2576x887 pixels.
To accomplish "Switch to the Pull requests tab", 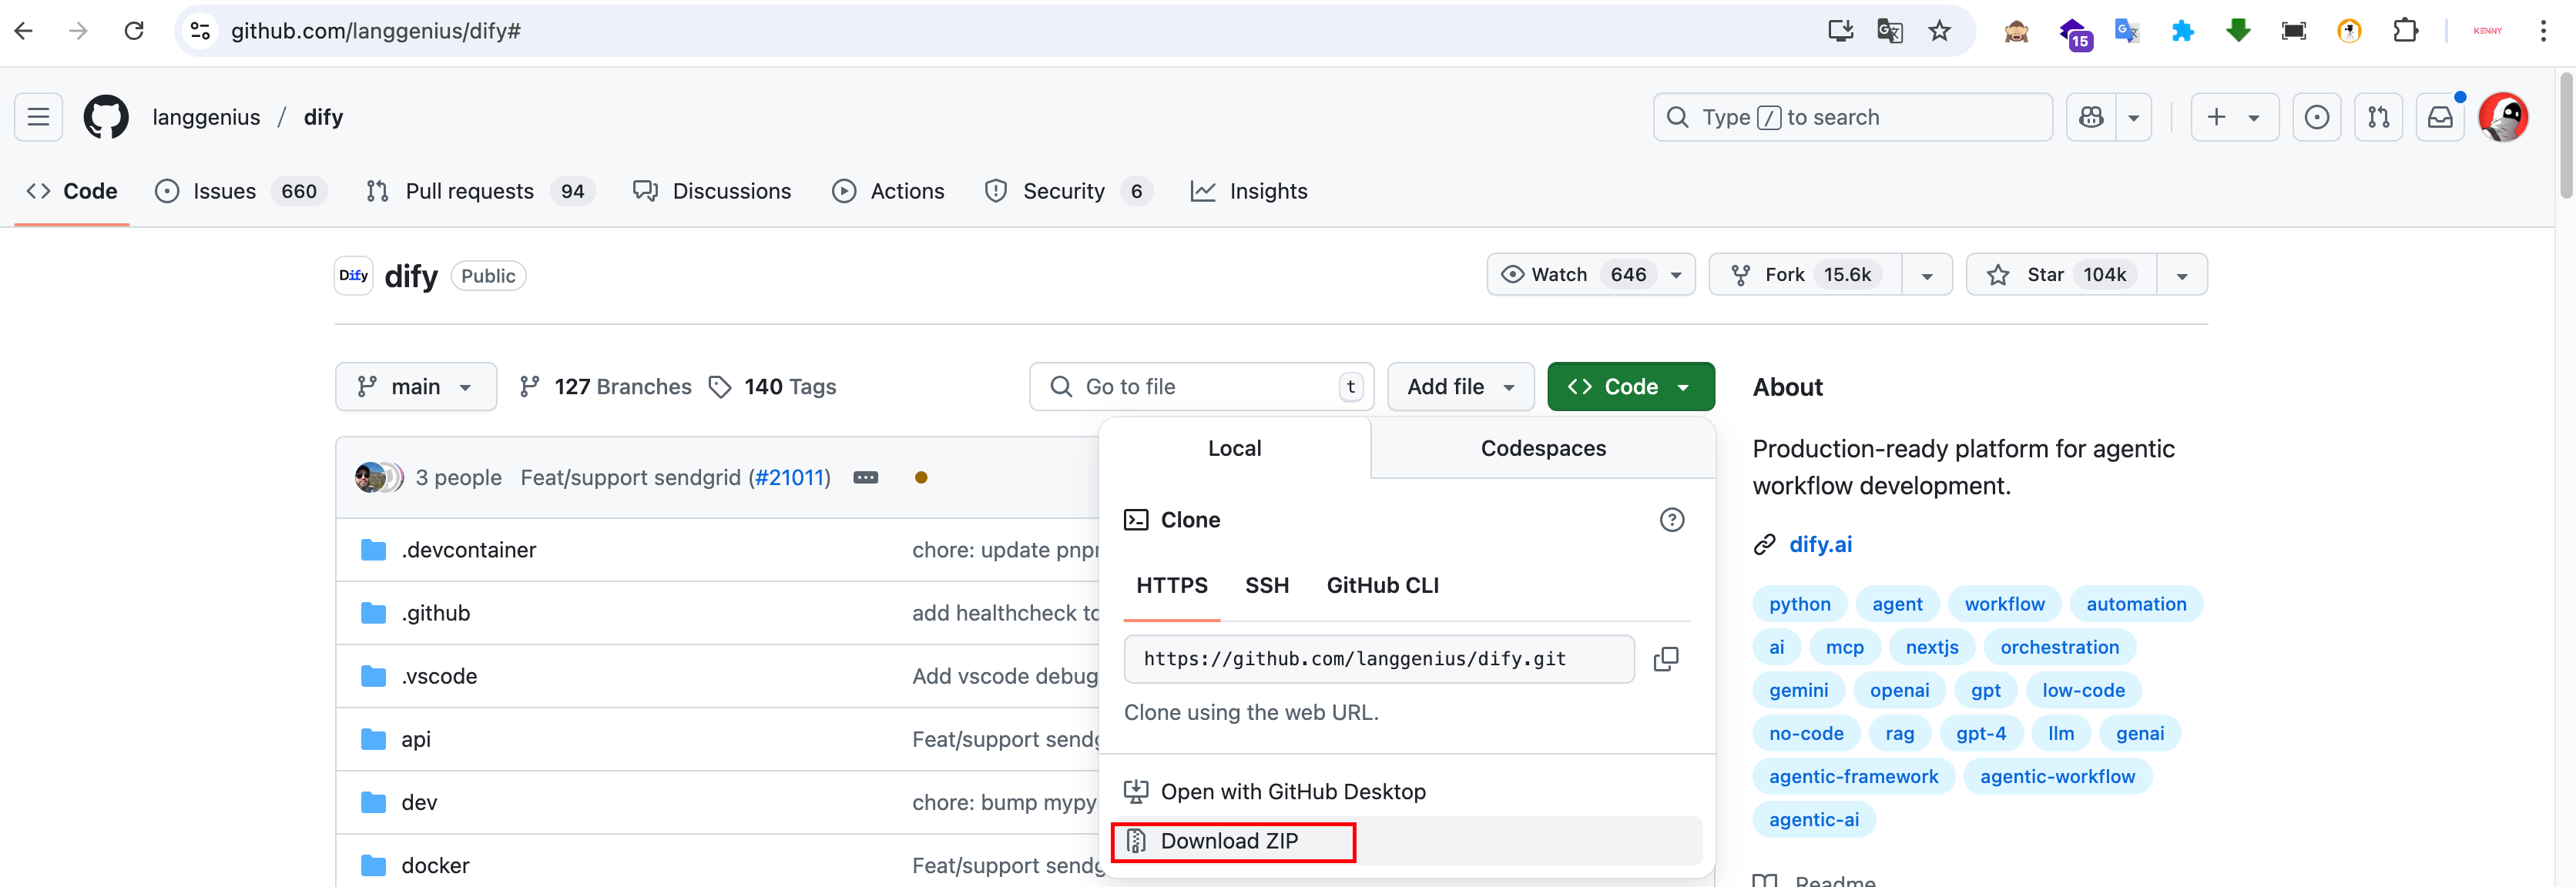I will [x=480, y=191].
